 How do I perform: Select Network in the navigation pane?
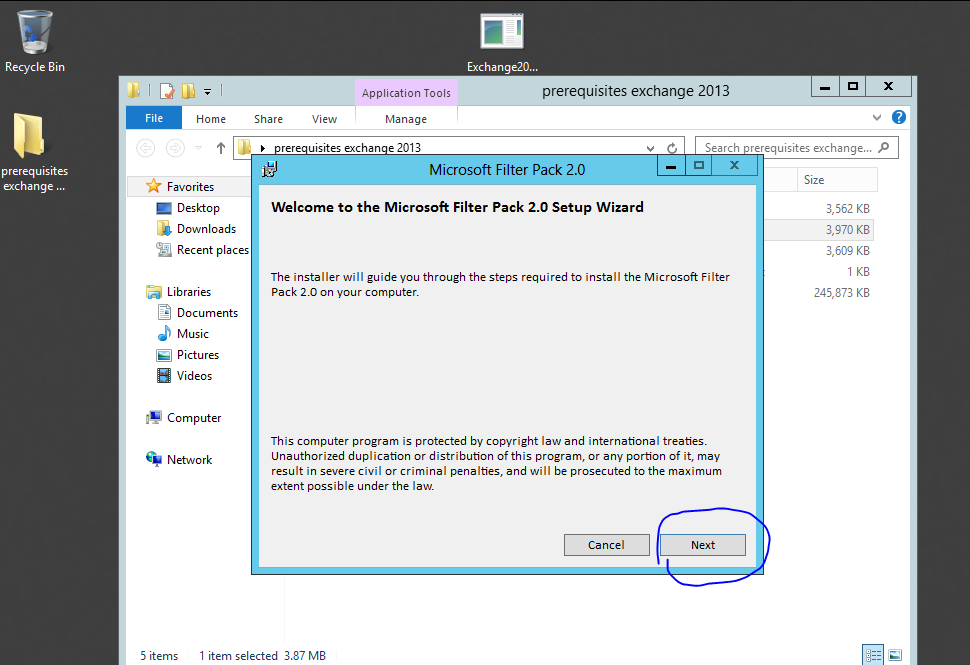pyautogui.click(x=189, y=460)
